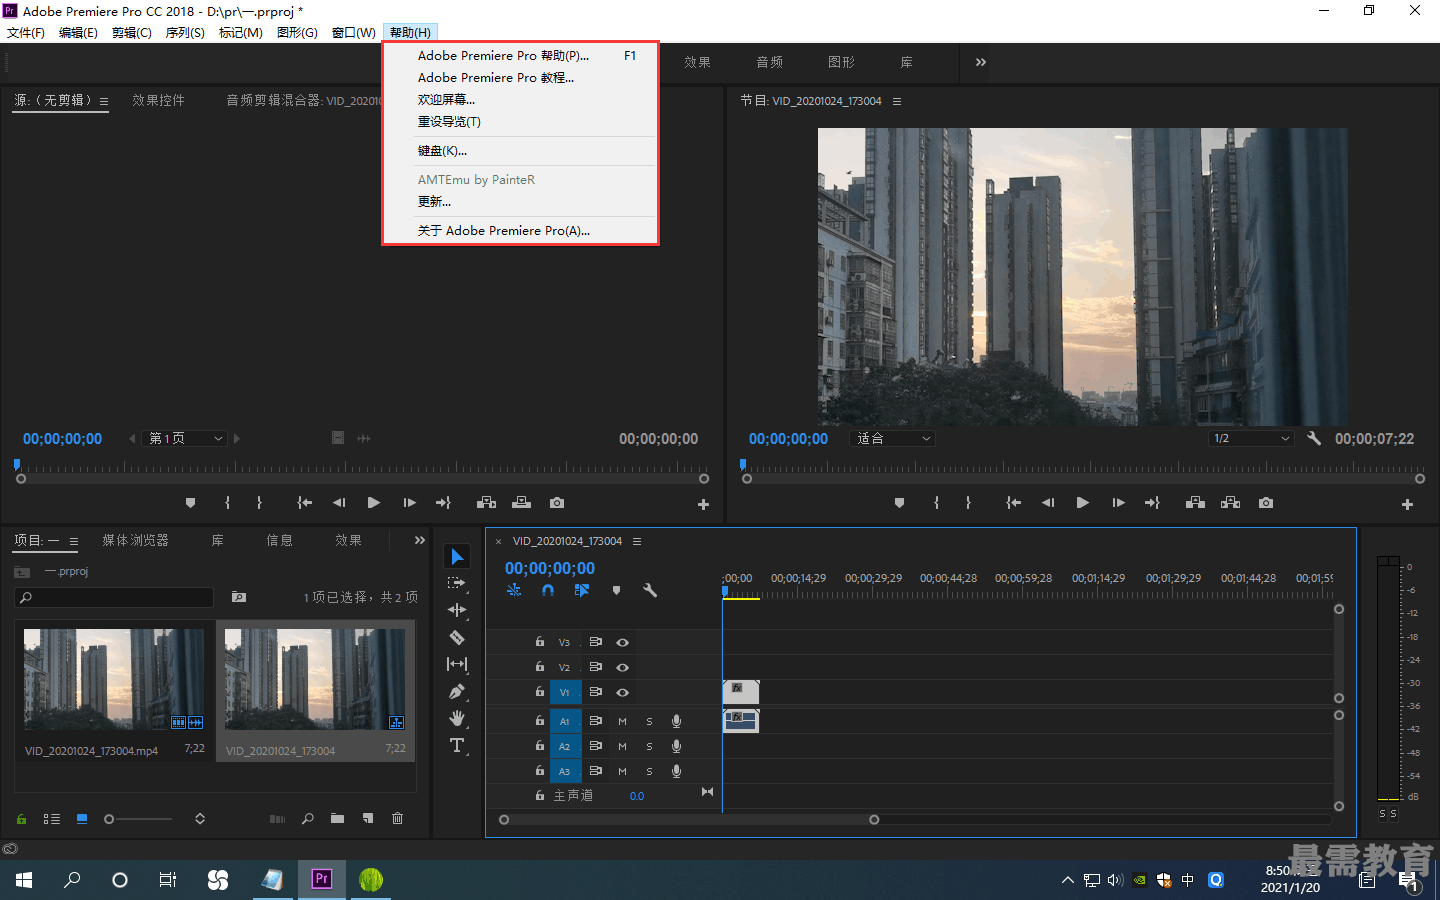Play in the Source monitor

[x=373, y=503]
